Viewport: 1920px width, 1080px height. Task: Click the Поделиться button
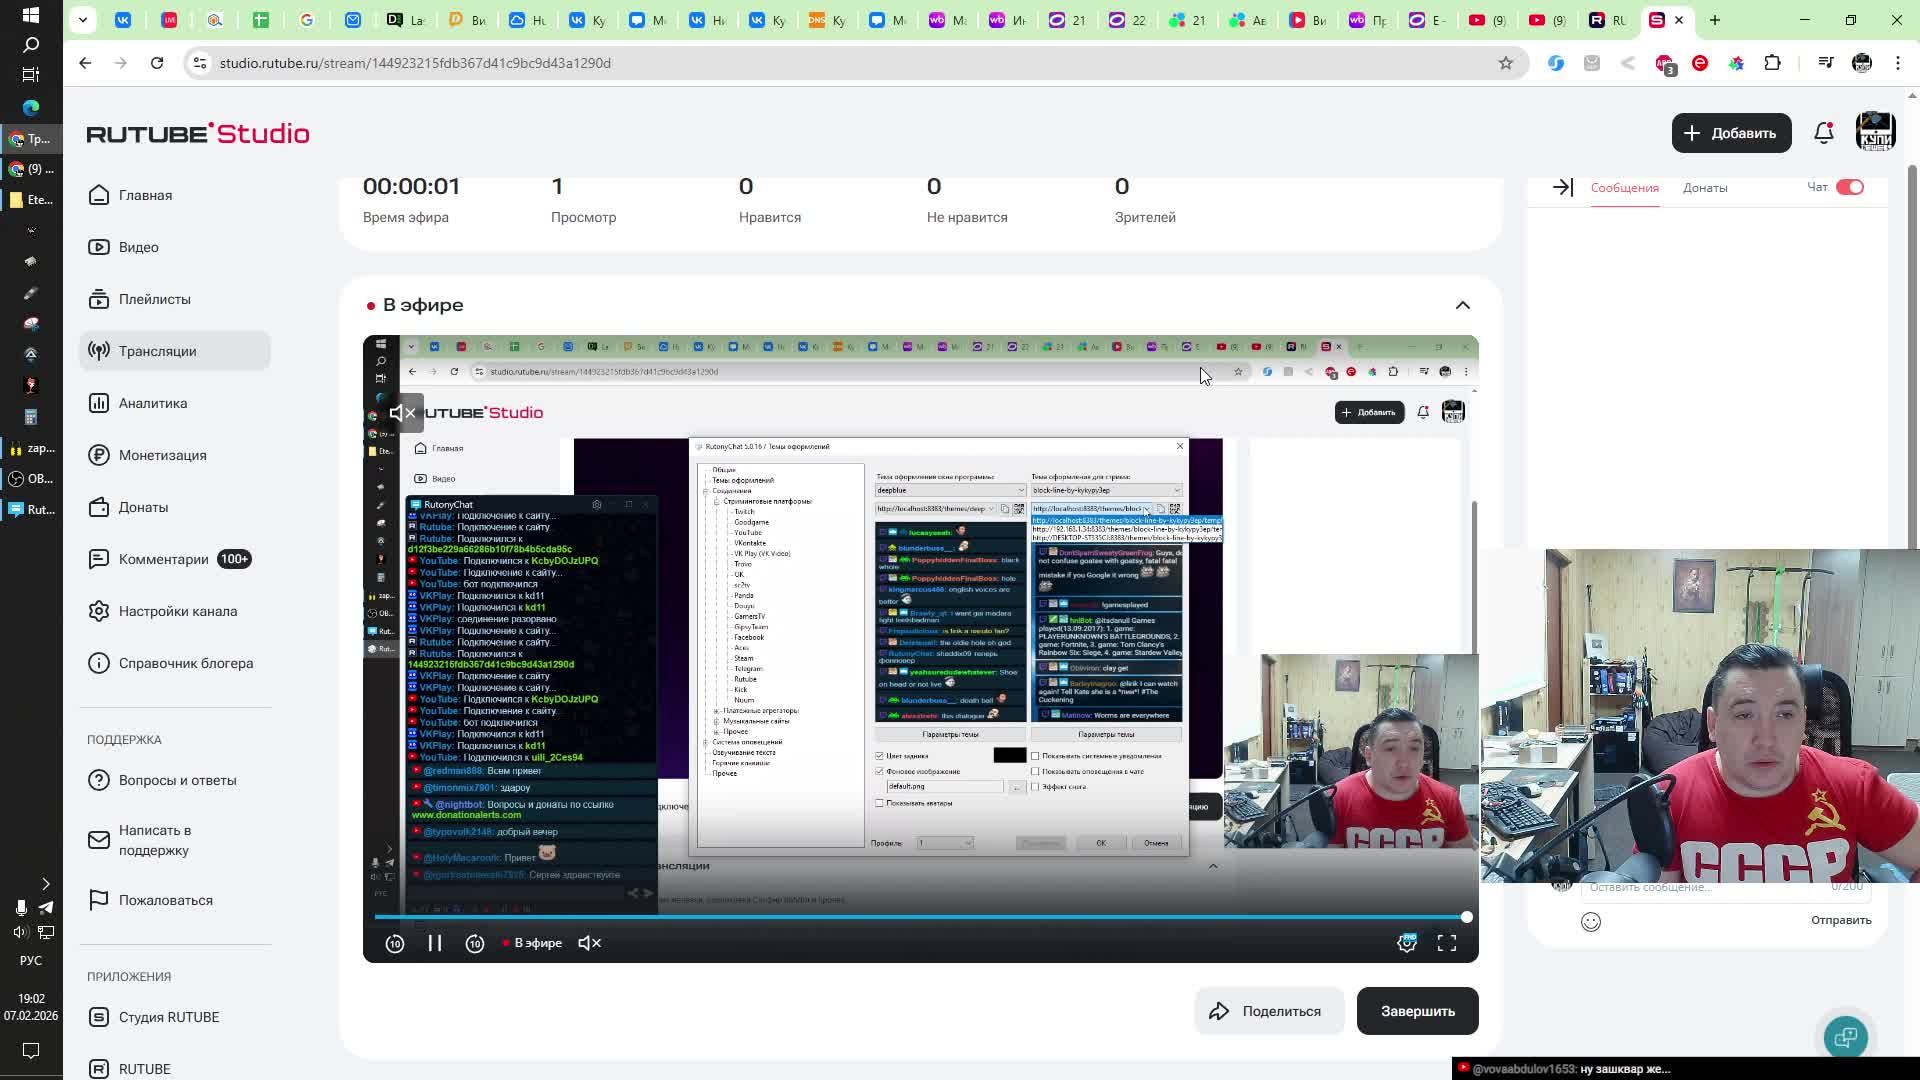pos(1266,1011)
